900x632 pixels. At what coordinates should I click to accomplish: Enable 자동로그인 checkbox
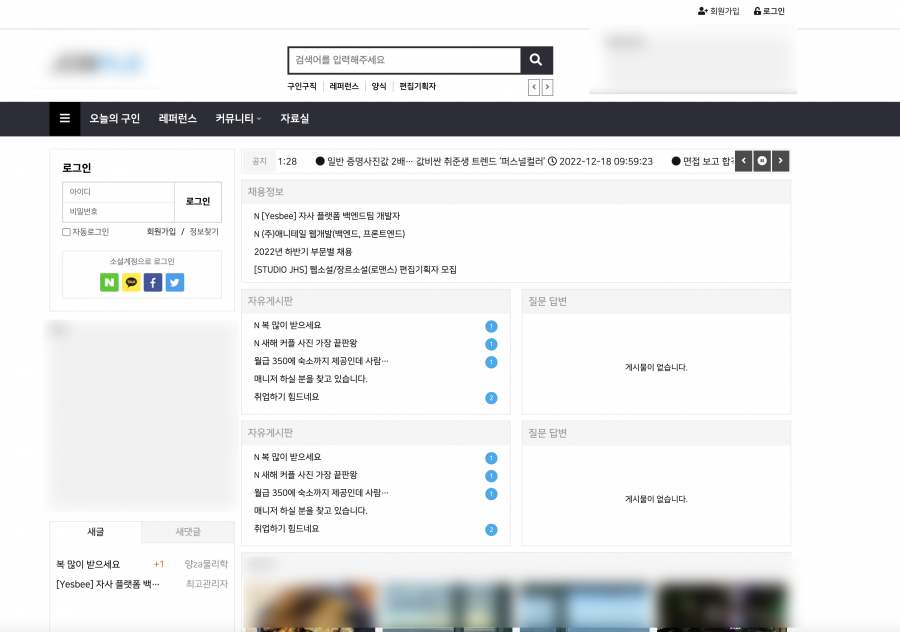point(66,232)
